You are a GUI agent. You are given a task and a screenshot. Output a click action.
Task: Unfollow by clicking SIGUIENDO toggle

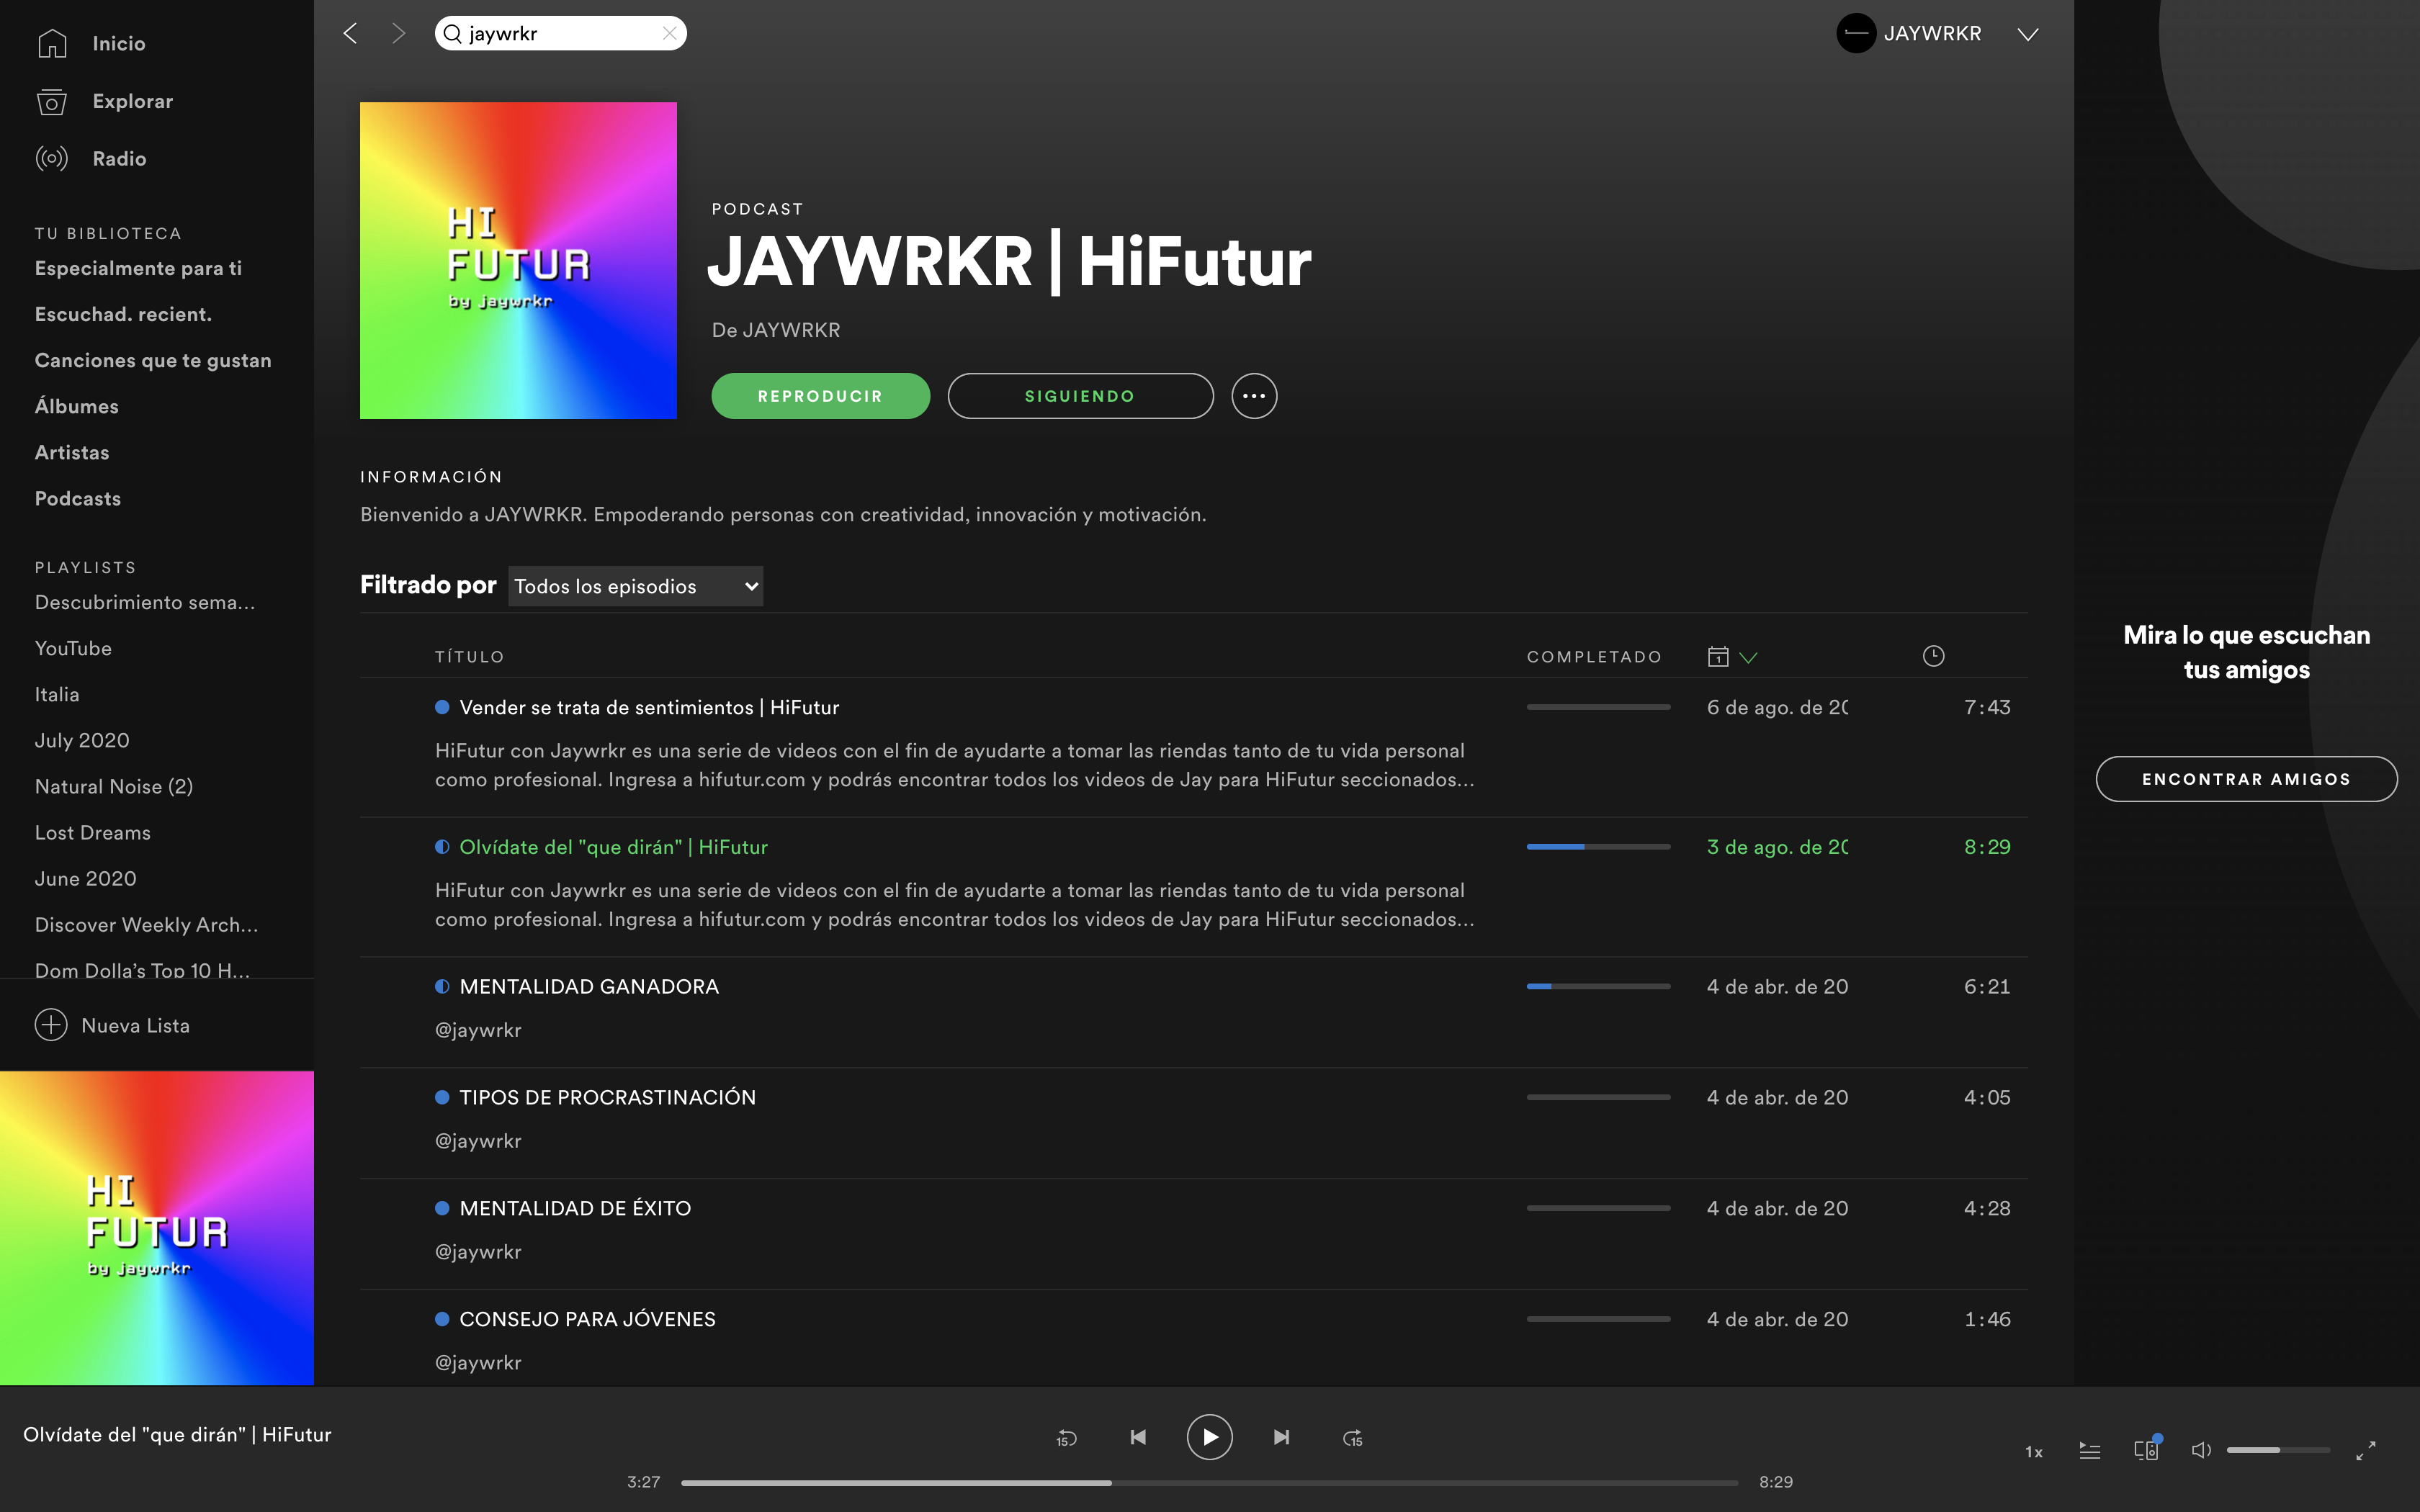(1079, 395)
